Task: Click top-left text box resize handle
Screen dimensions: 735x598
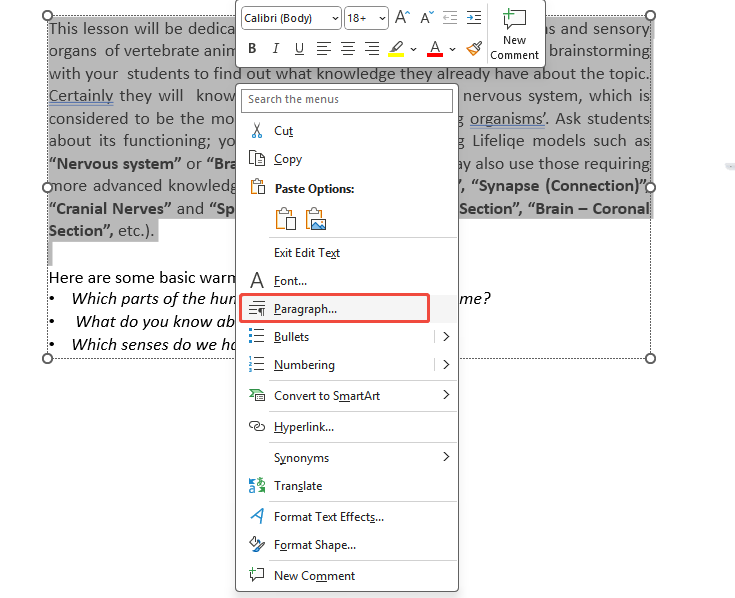Action: (47, 15)
